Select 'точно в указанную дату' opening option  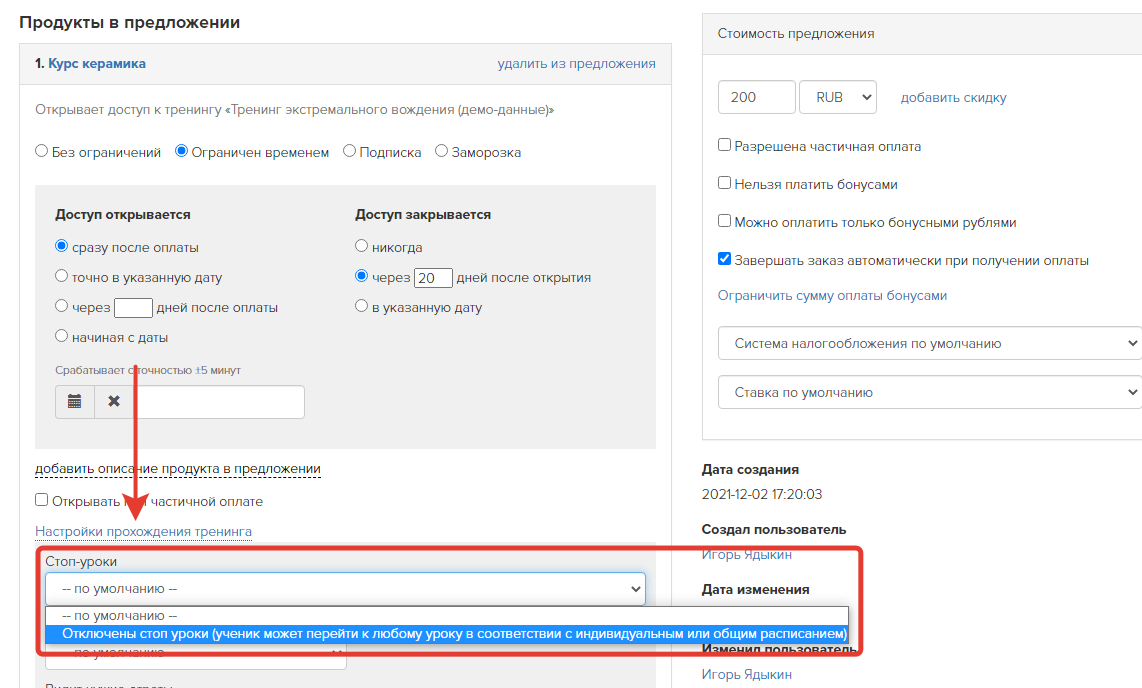62,276
